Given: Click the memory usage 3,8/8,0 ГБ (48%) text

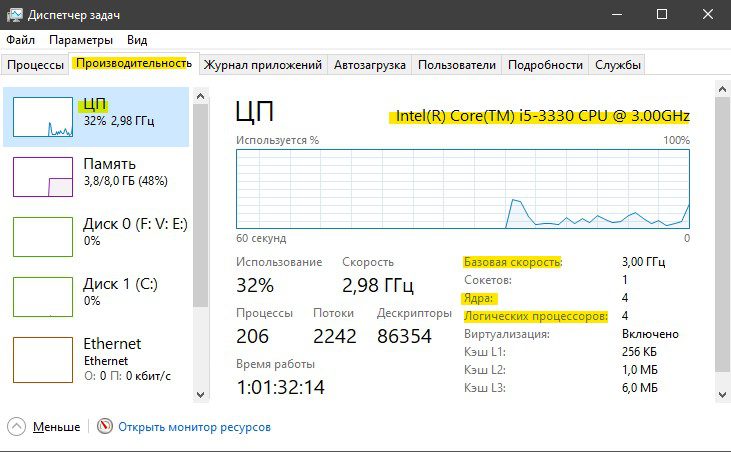Looking at the screenshot, I should 126,181.
